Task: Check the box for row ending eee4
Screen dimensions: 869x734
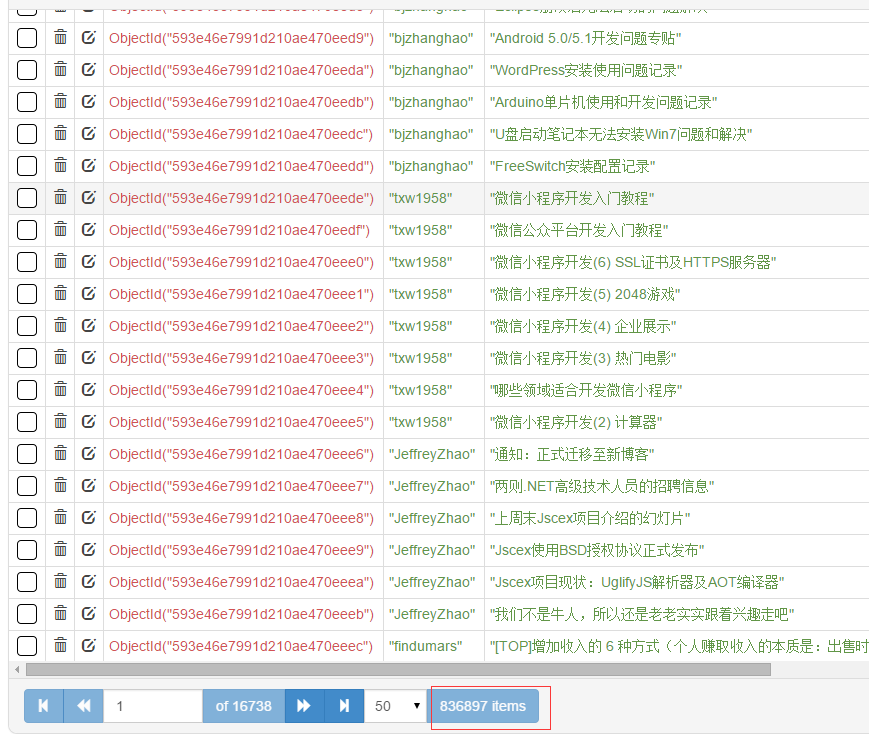Action: click(27, 390)
